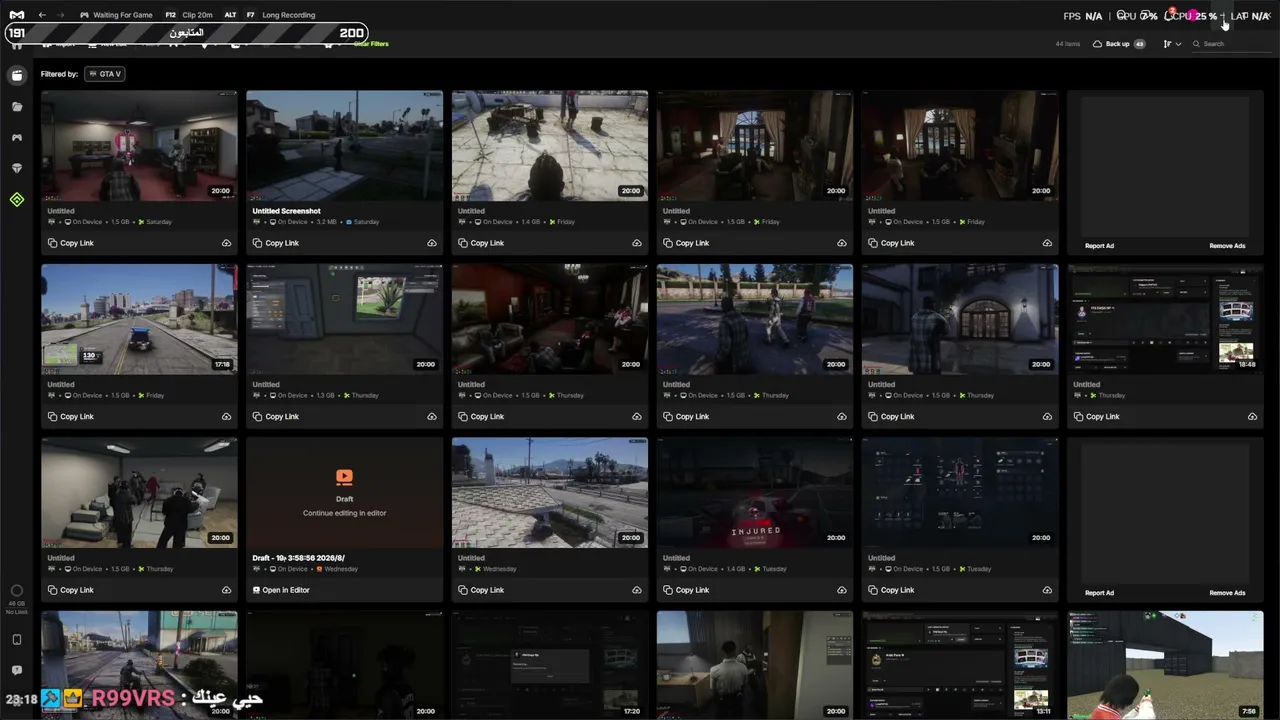Open the phone icon in the sidebar
The width and height of the screenshot is (1280, 720).
point(17,639)
